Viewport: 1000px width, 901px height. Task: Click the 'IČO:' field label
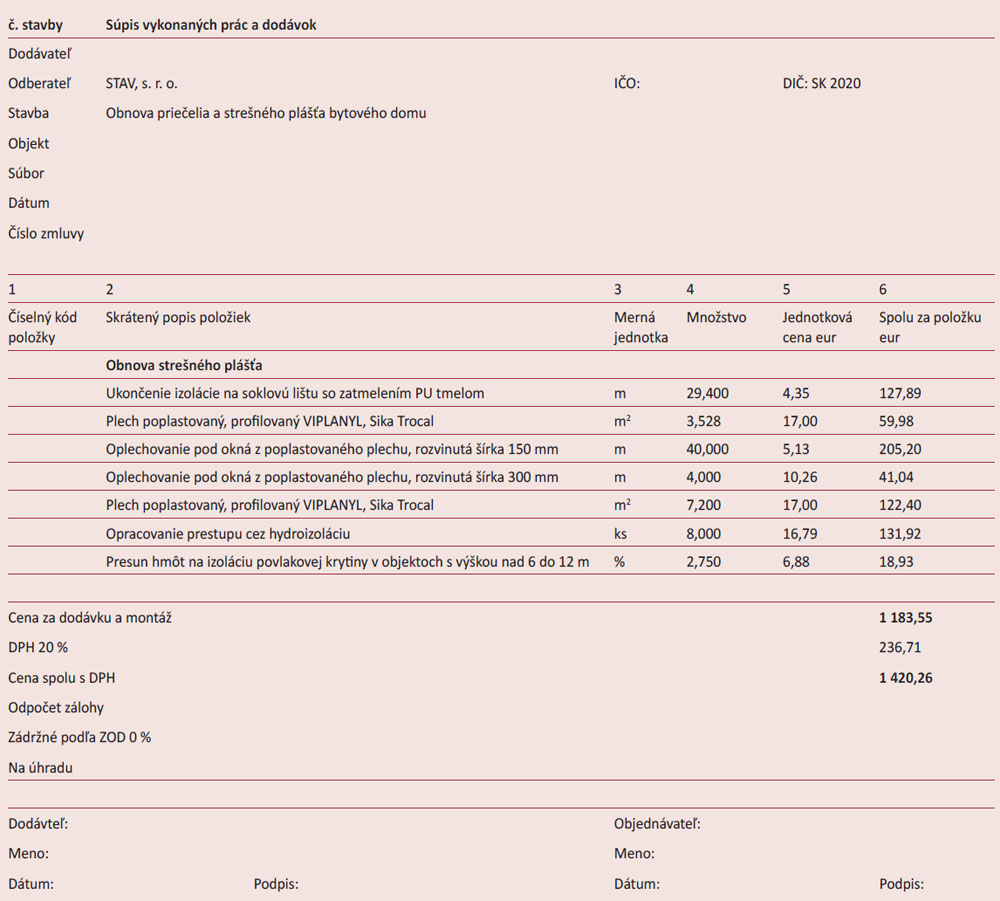coord(627,84)
